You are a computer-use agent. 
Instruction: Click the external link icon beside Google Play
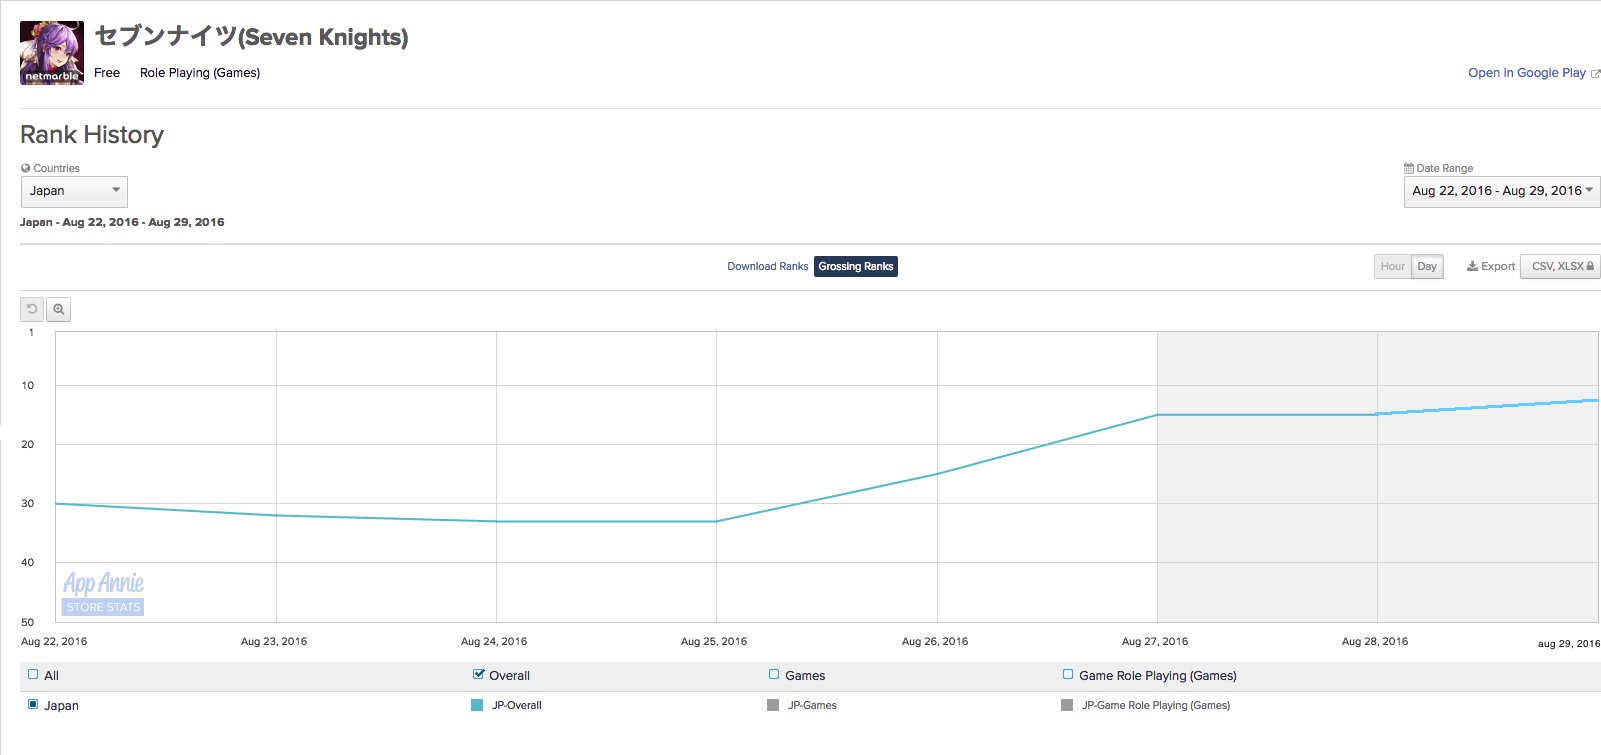click(1595, 74)
